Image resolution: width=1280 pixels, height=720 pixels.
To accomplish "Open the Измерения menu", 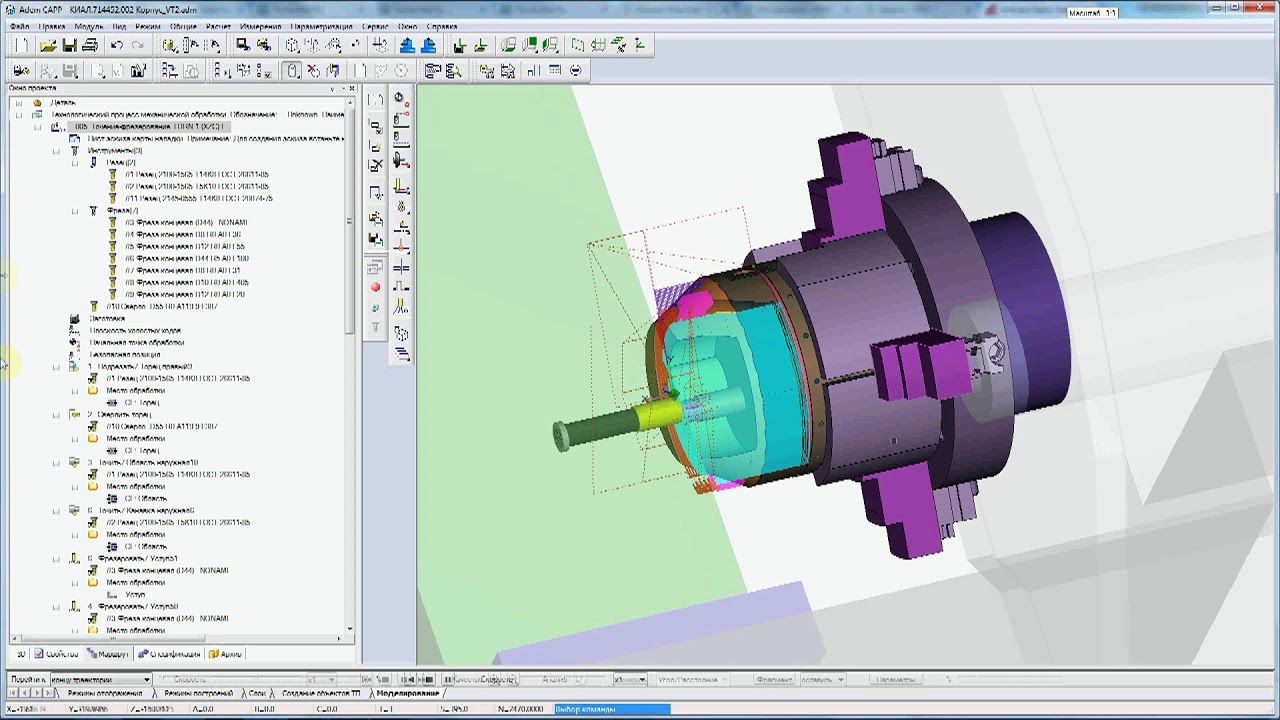I will 261,26.
